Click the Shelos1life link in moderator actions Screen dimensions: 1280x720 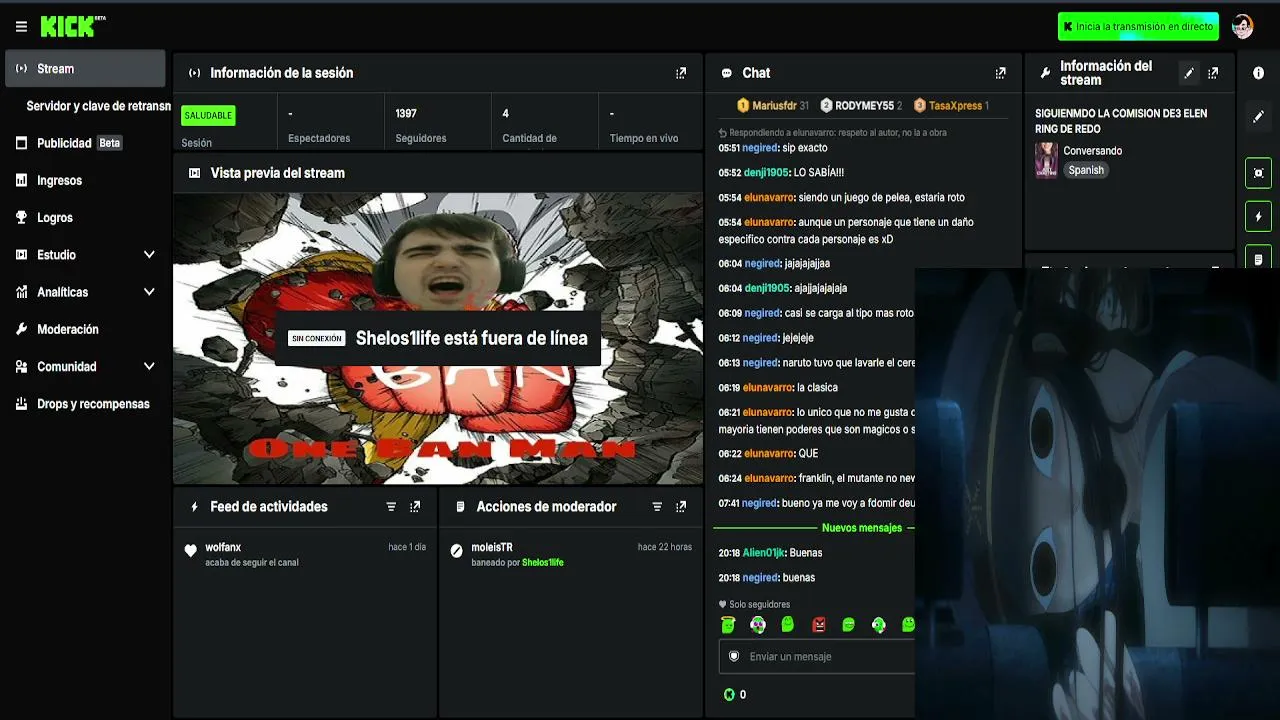pyautogui.click(x=543, y=563)
